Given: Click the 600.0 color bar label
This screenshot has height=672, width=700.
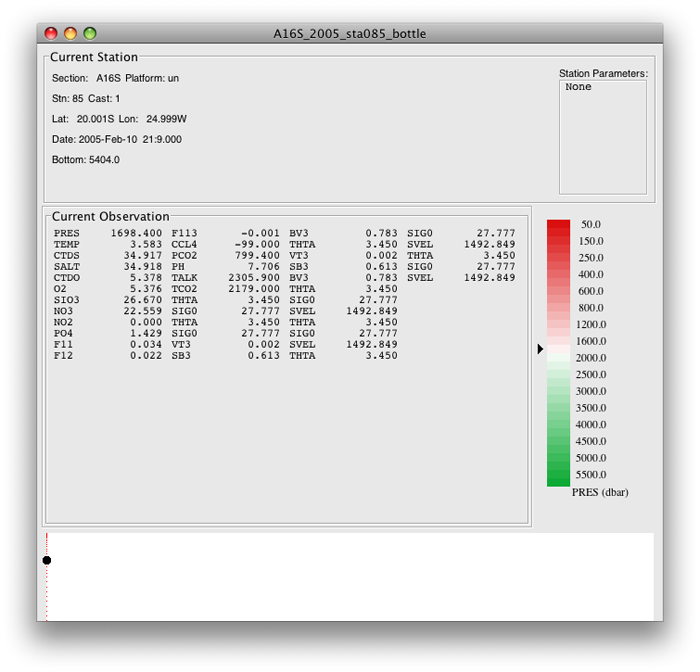Looking at the screenshot, I should [591, 291].
